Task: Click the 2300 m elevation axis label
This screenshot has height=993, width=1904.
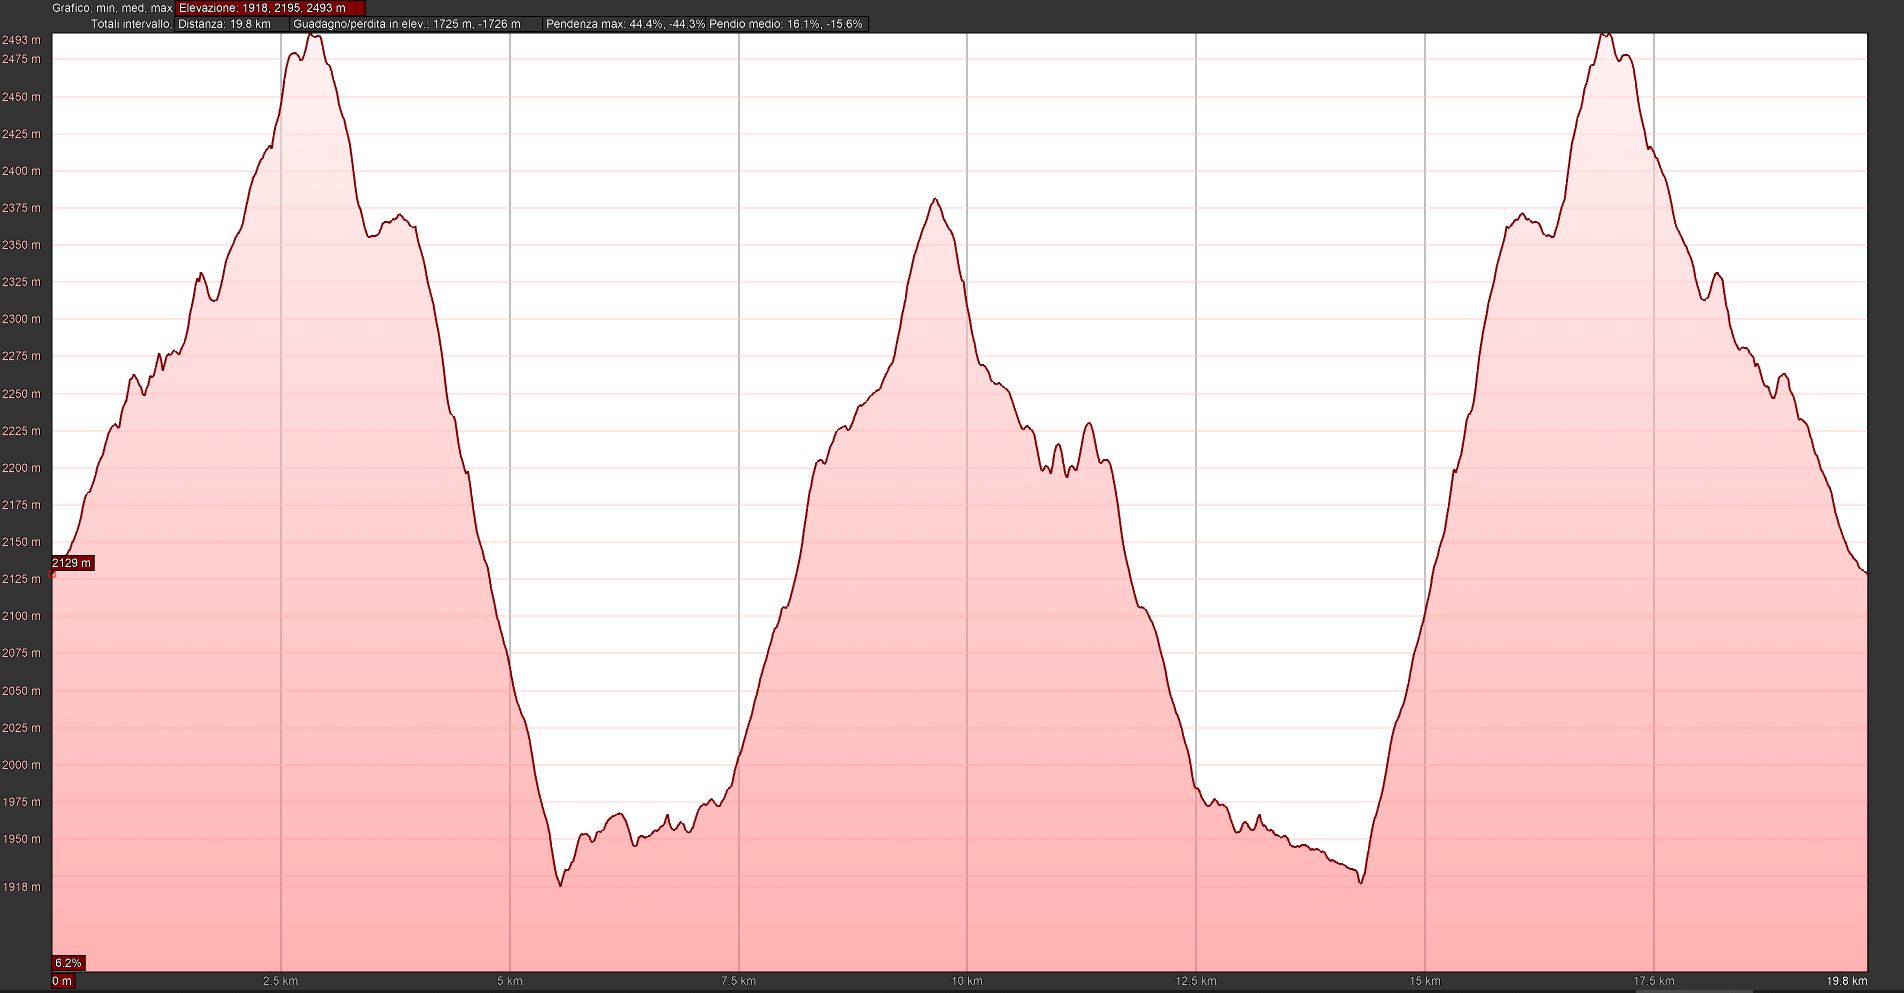Action: (21, 319)
